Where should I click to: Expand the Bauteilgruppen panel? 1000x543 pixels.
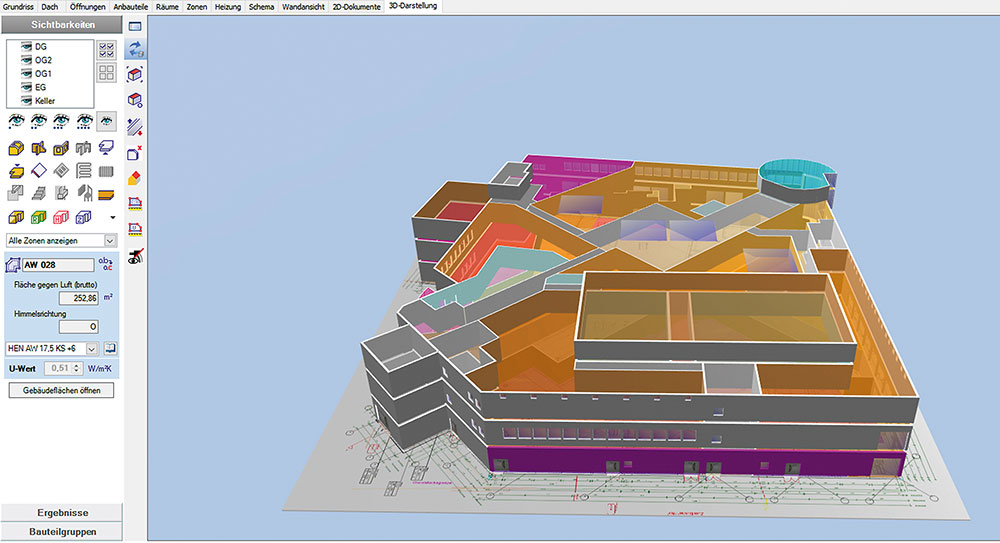tap(62, 532)
